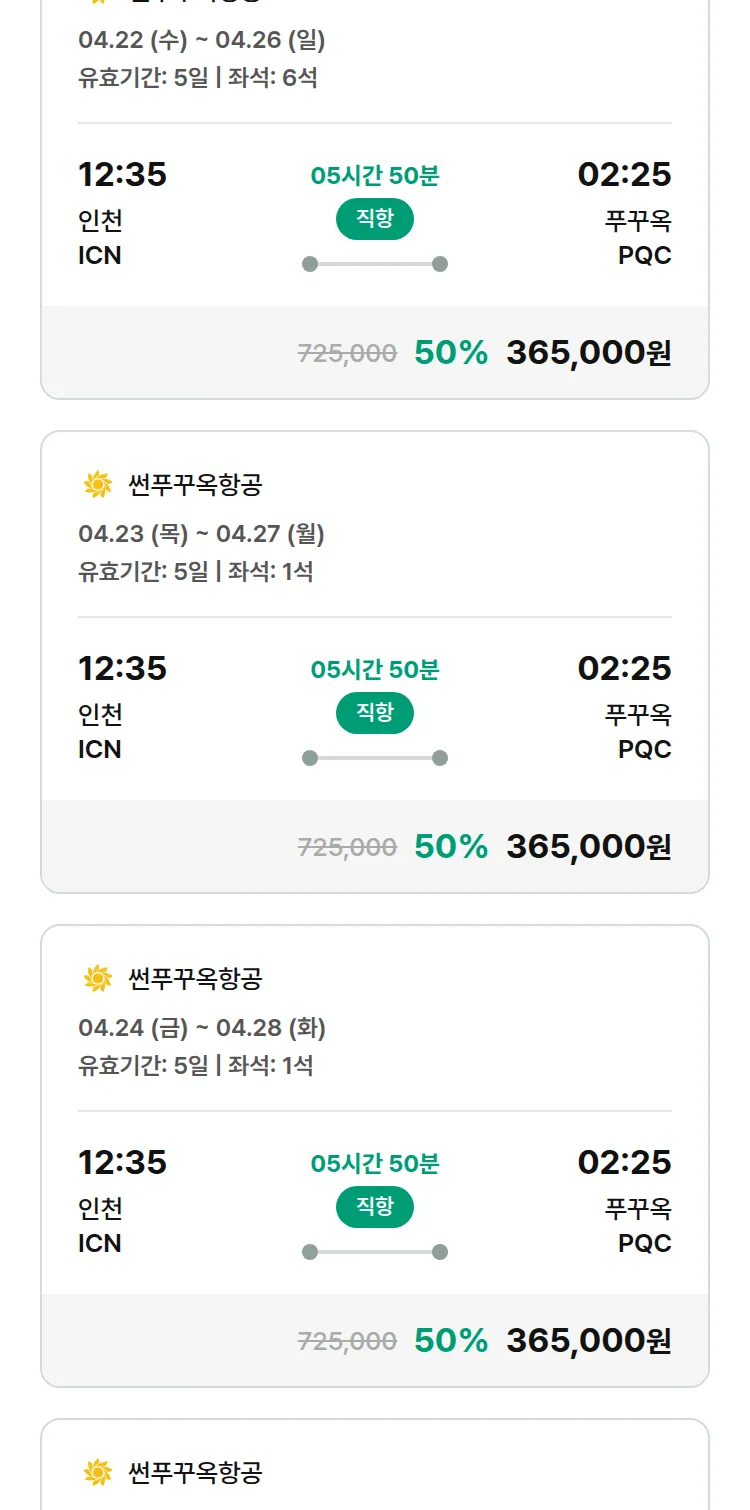Click sun logo on 04.23 flight card
The image size is (750, 1510).
pyautogui.click(x=98, y=485)
